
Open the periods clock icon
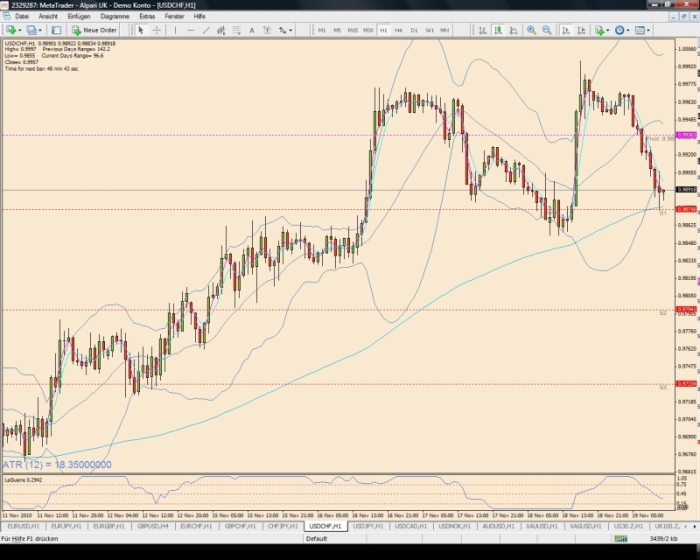pyautogui.click(x=620, y=30)
